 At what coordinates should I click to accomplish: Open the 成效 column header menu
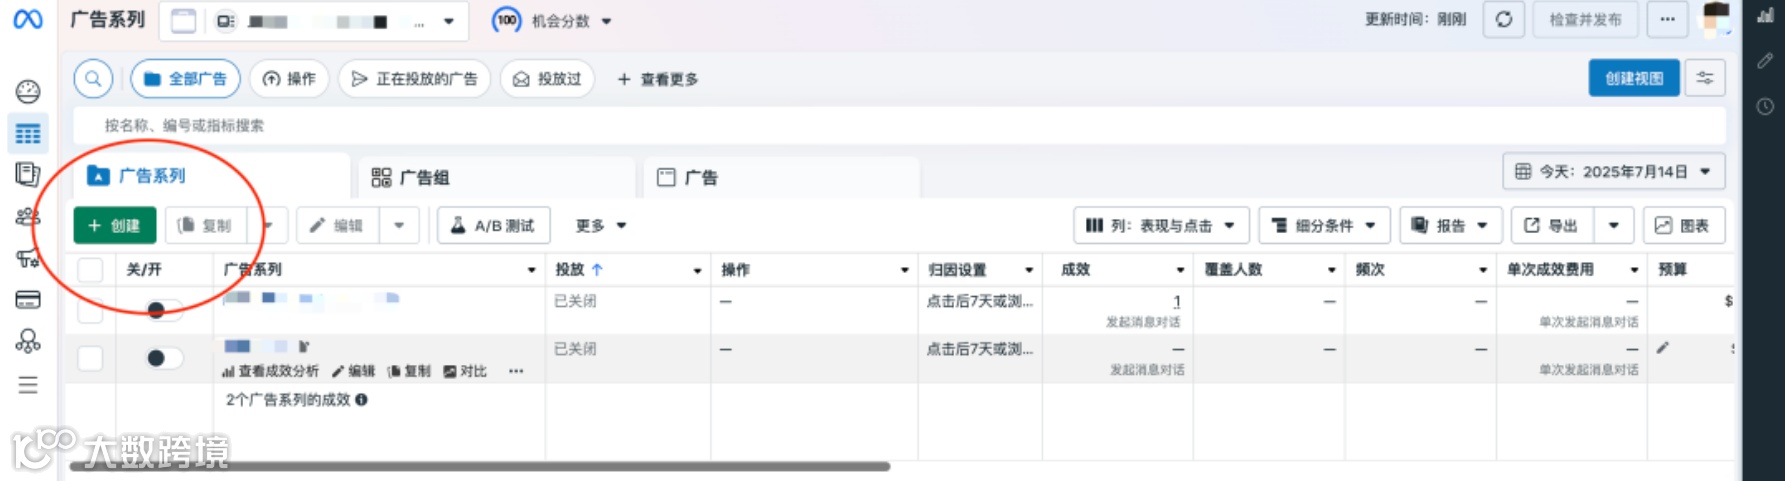click(1180, 270)
